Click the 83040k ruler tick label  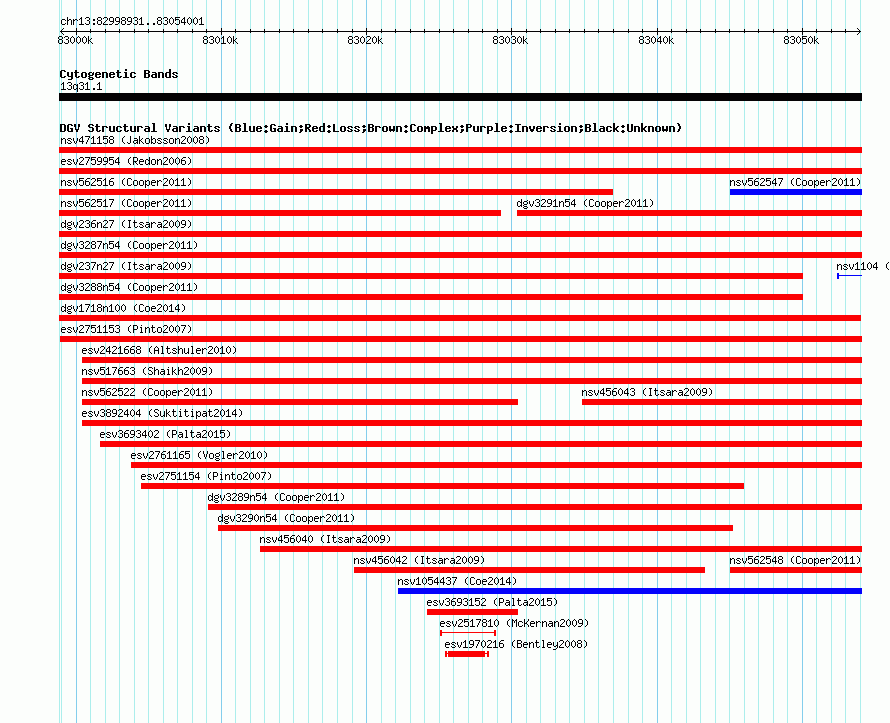[x=656, y=40]
